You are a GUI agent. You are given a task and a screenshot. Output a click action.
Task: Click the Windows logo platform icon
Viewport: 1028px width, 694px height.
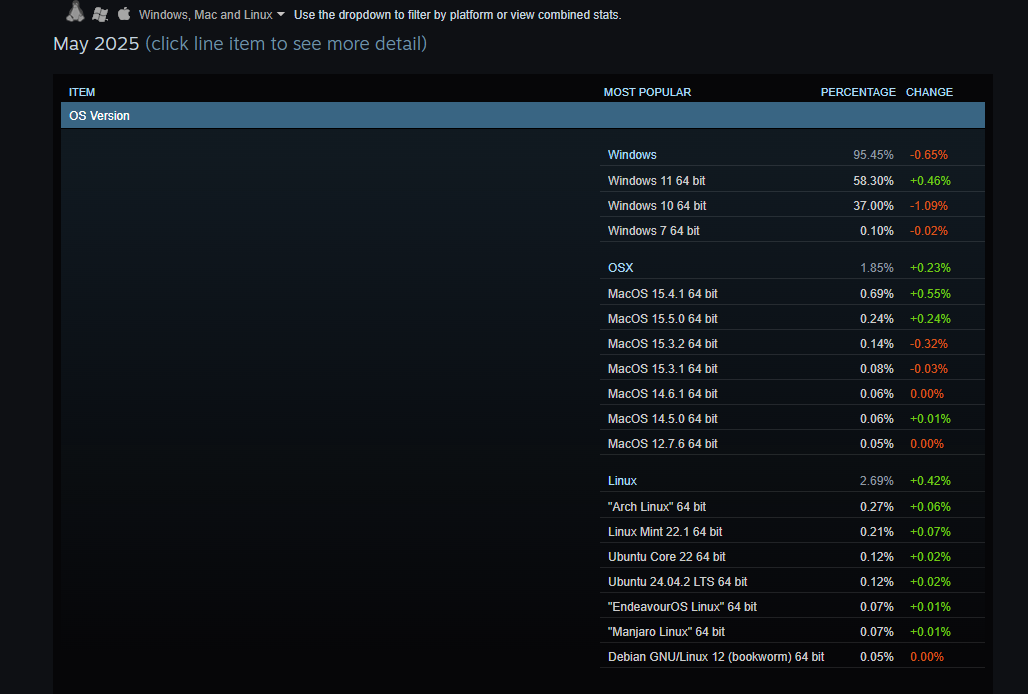pyautogui.click(x=100, y=14)
